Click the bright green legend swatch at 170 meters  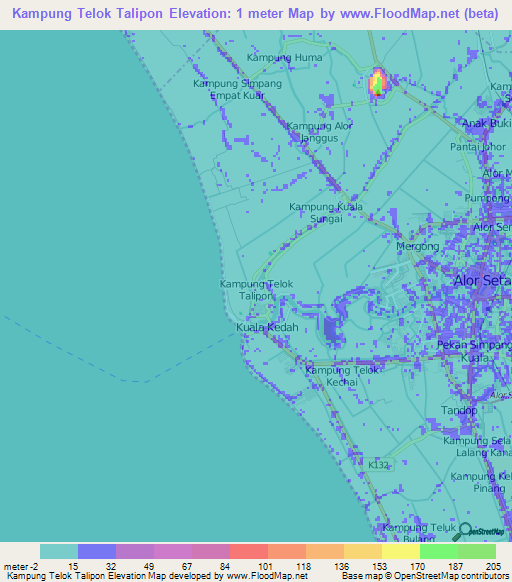click(439, 551)
